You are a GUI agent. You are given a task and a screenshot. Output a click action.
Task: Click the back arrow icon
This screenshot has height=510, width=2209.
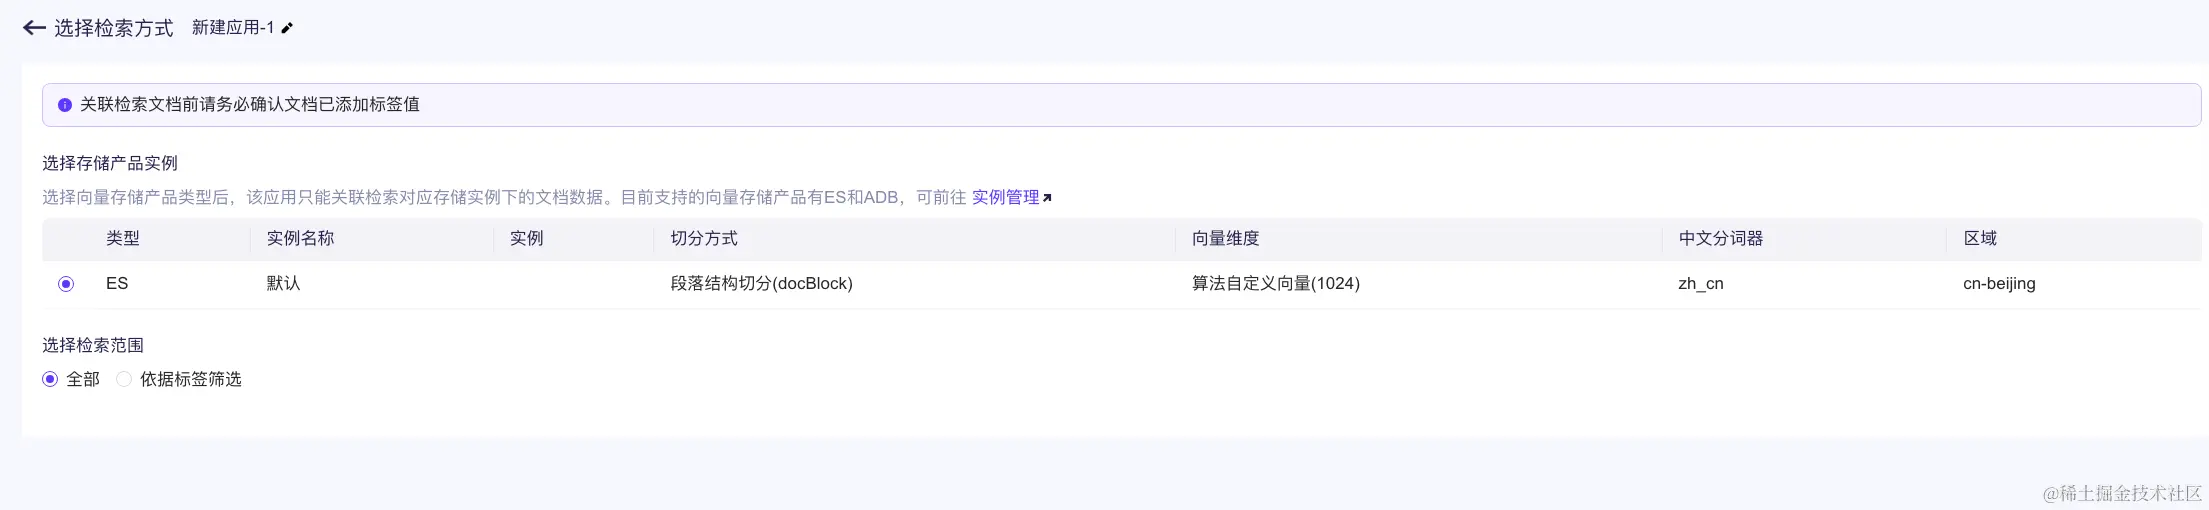click(x=34, y=28)
